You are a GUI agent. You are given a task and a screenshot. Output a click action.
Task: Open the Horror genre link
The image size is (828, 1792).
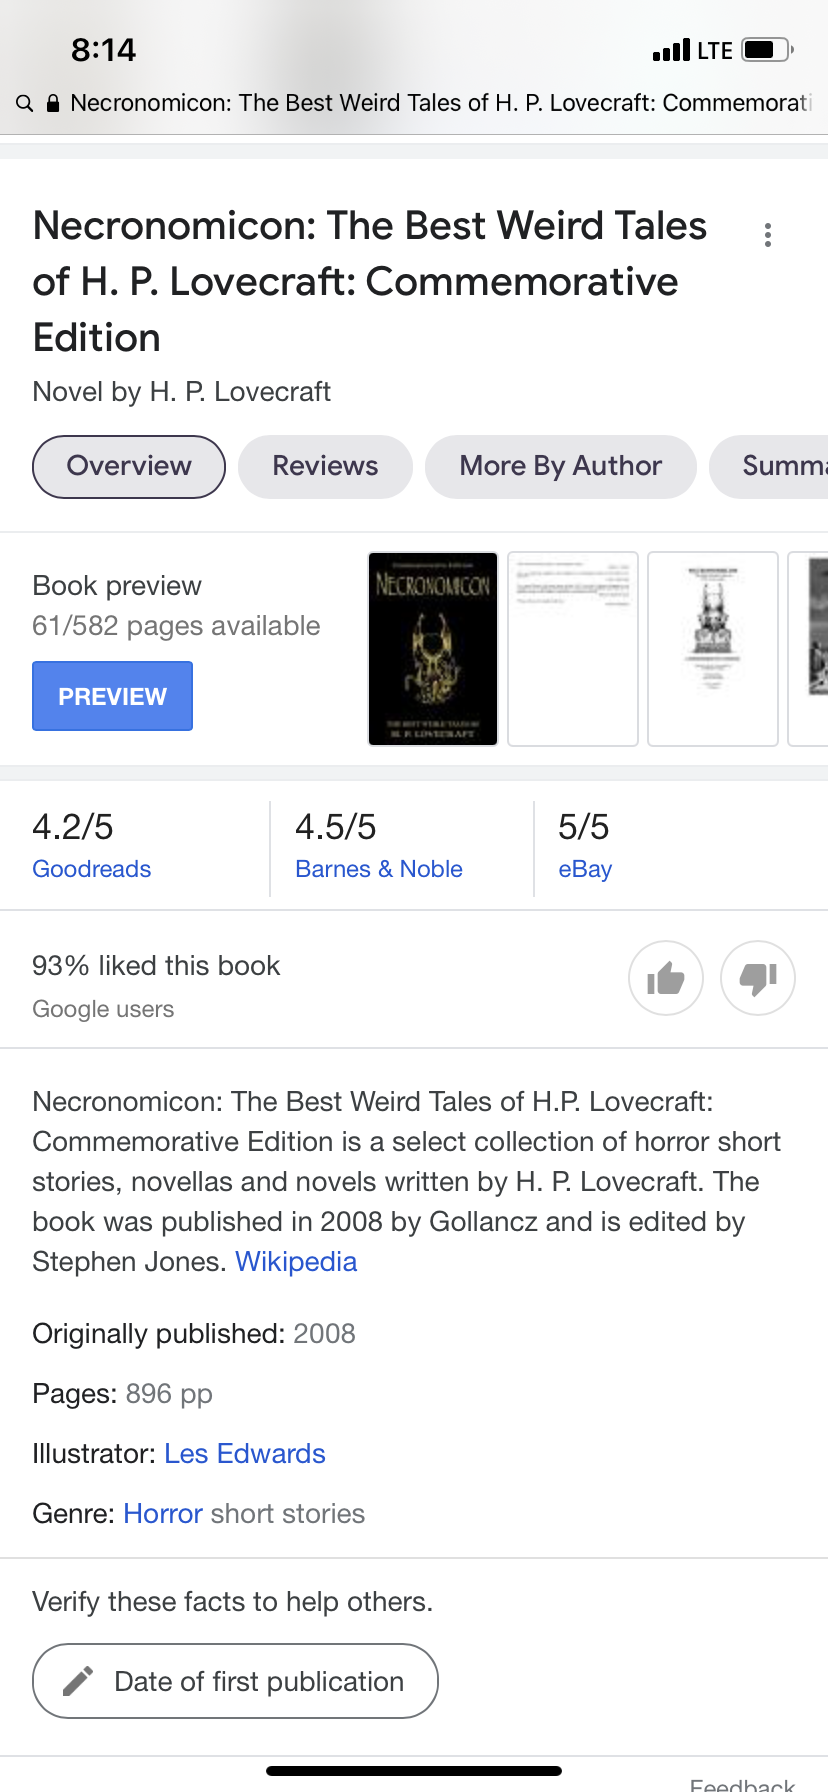163,1514
